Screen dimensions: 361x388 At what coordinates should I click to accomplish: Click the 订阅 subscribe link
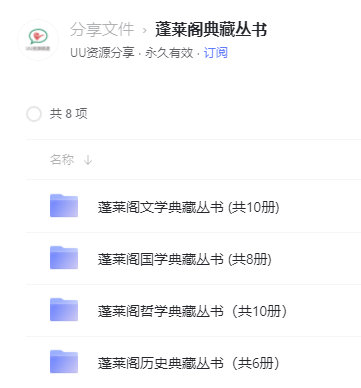pos(216,53)
